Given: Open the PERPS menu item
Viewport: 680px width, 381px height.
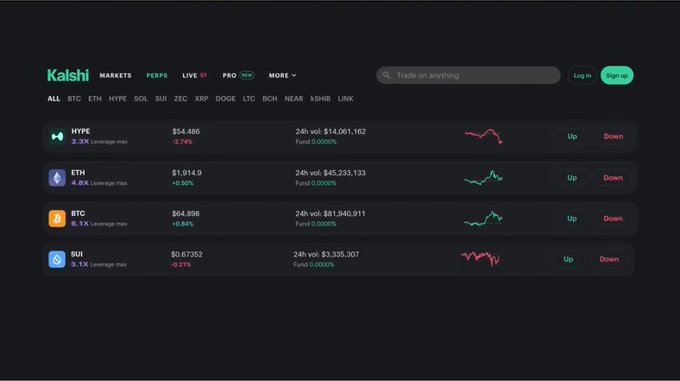Looking at the screenshot, I should (x=157, y=75).
